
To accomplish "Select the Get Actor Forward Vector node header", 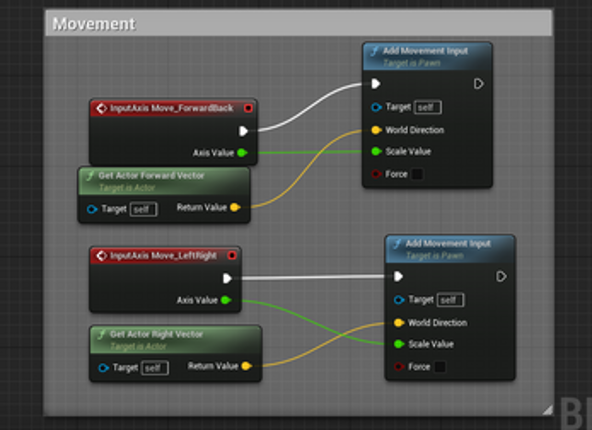I will (164, 181).
